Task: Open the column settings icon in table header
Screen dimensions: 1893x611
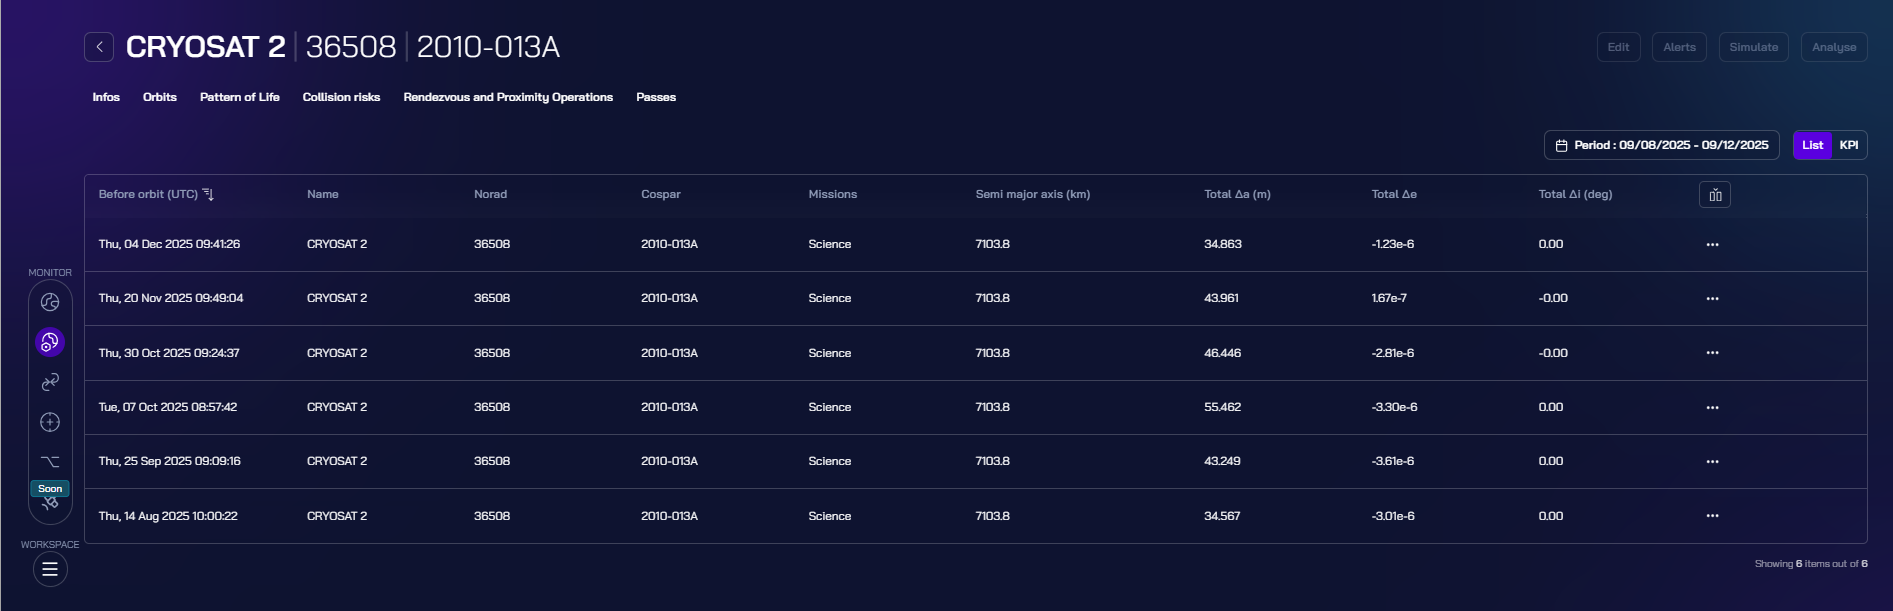Action: click(1715, 195)
